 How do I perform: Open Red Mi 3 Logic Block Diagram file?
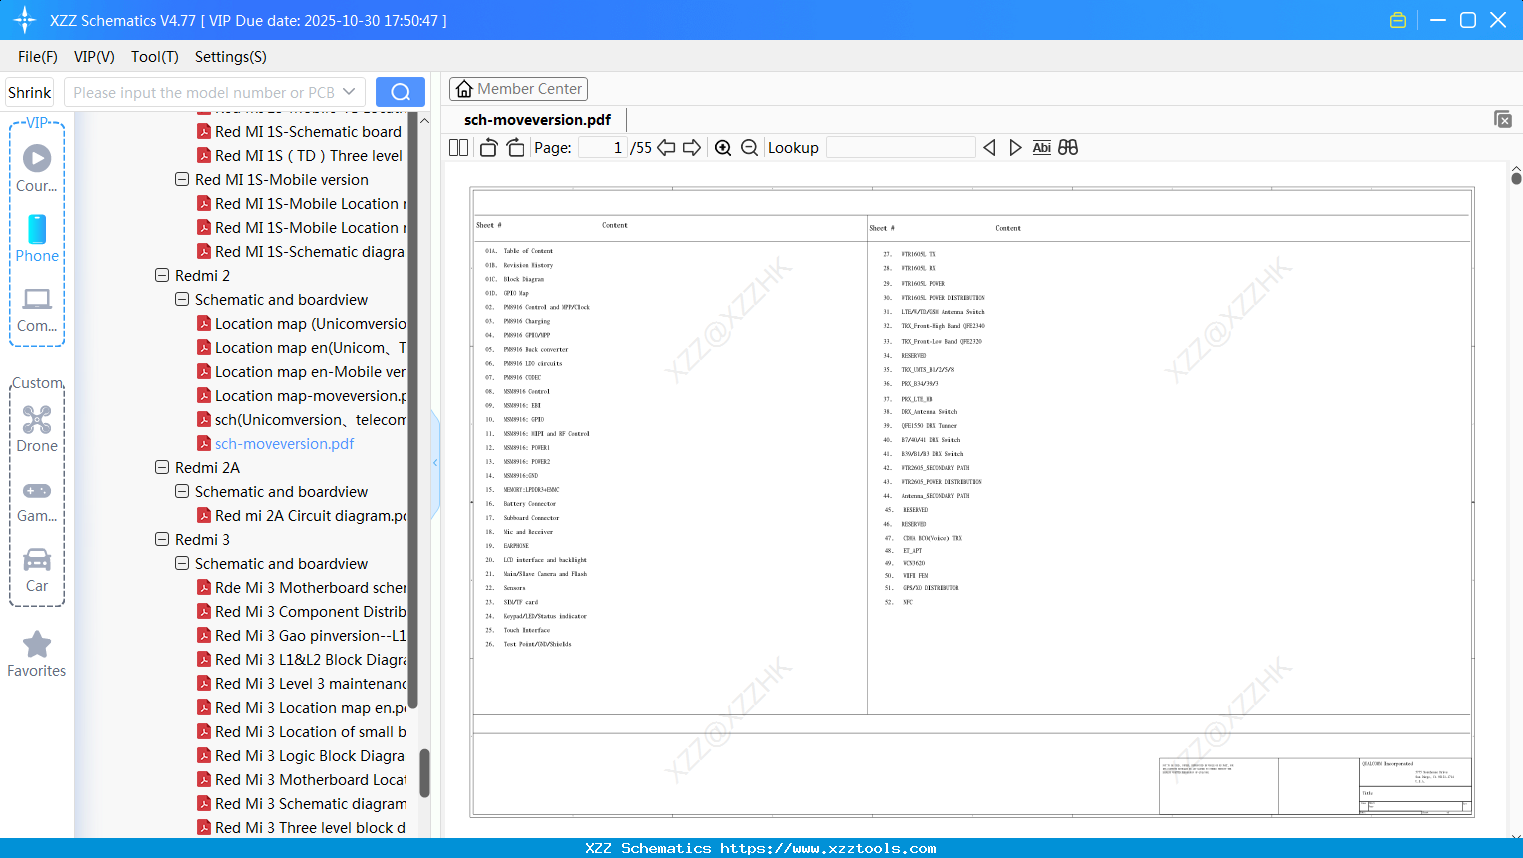pos(302,756)
